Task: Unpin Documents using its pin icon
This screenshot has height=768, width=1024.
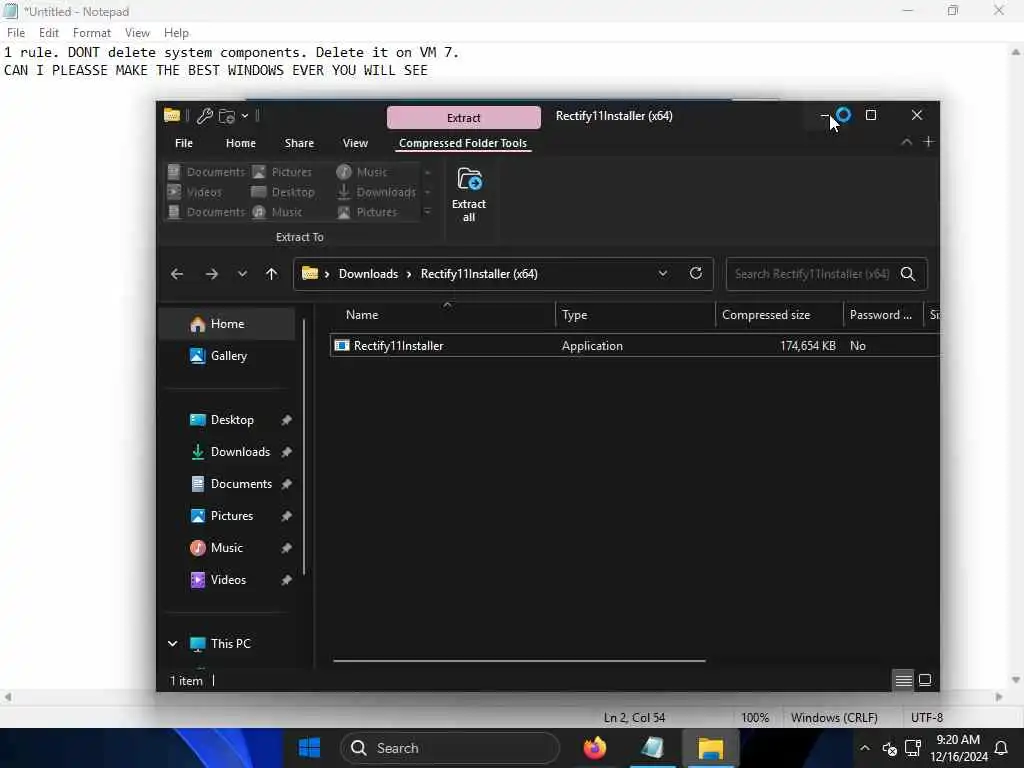Action: (286, 484)
